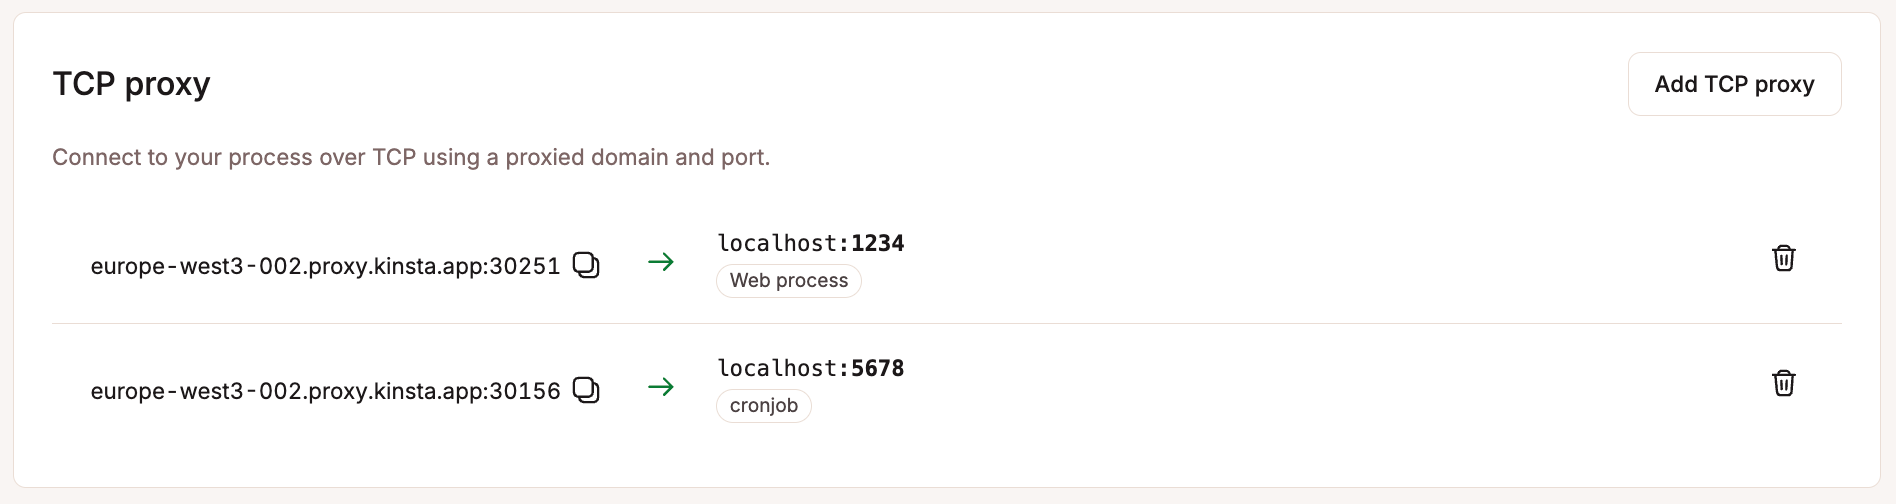This screenshot has height=504, width=1896.
Task: Select the cronjob badge
Action: [x=763, y=406]
